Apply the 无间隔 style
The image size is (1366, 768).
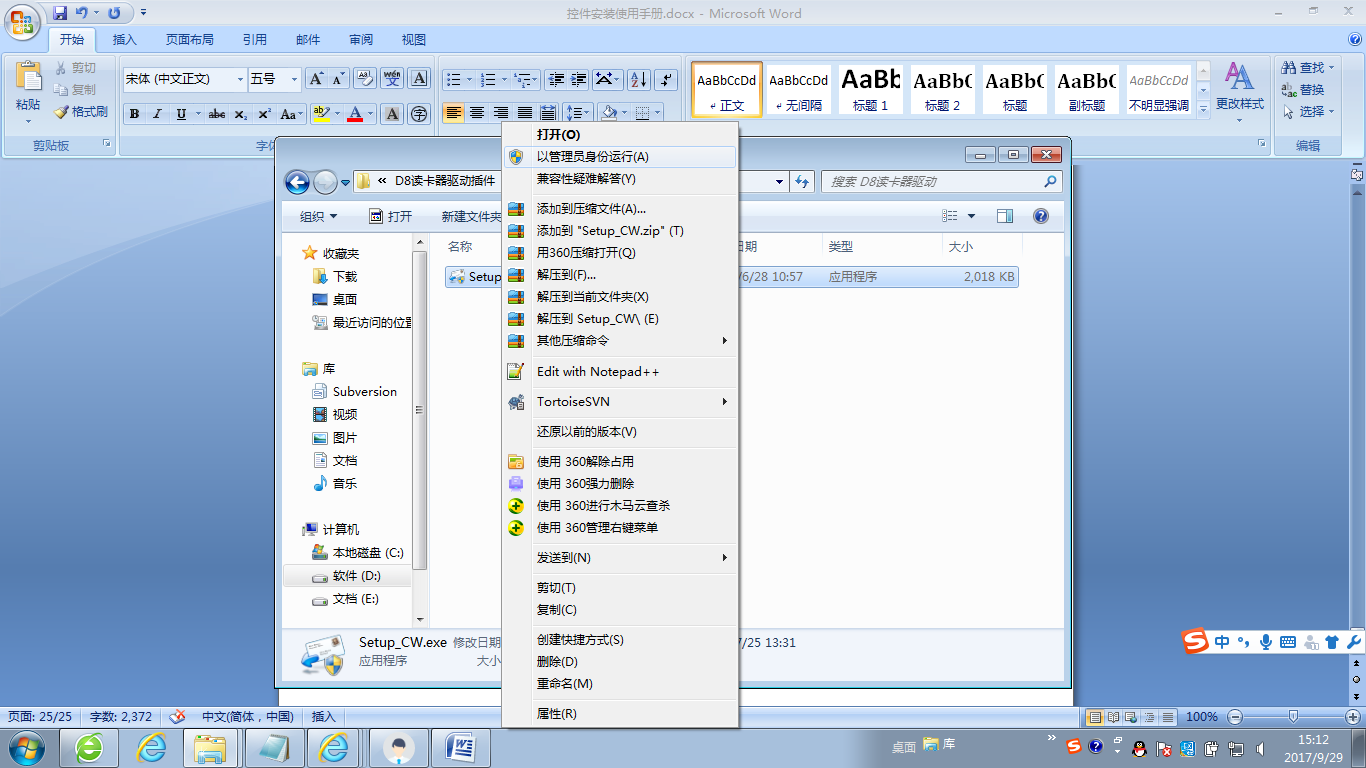pyautogui.click(x=798, y=89)
